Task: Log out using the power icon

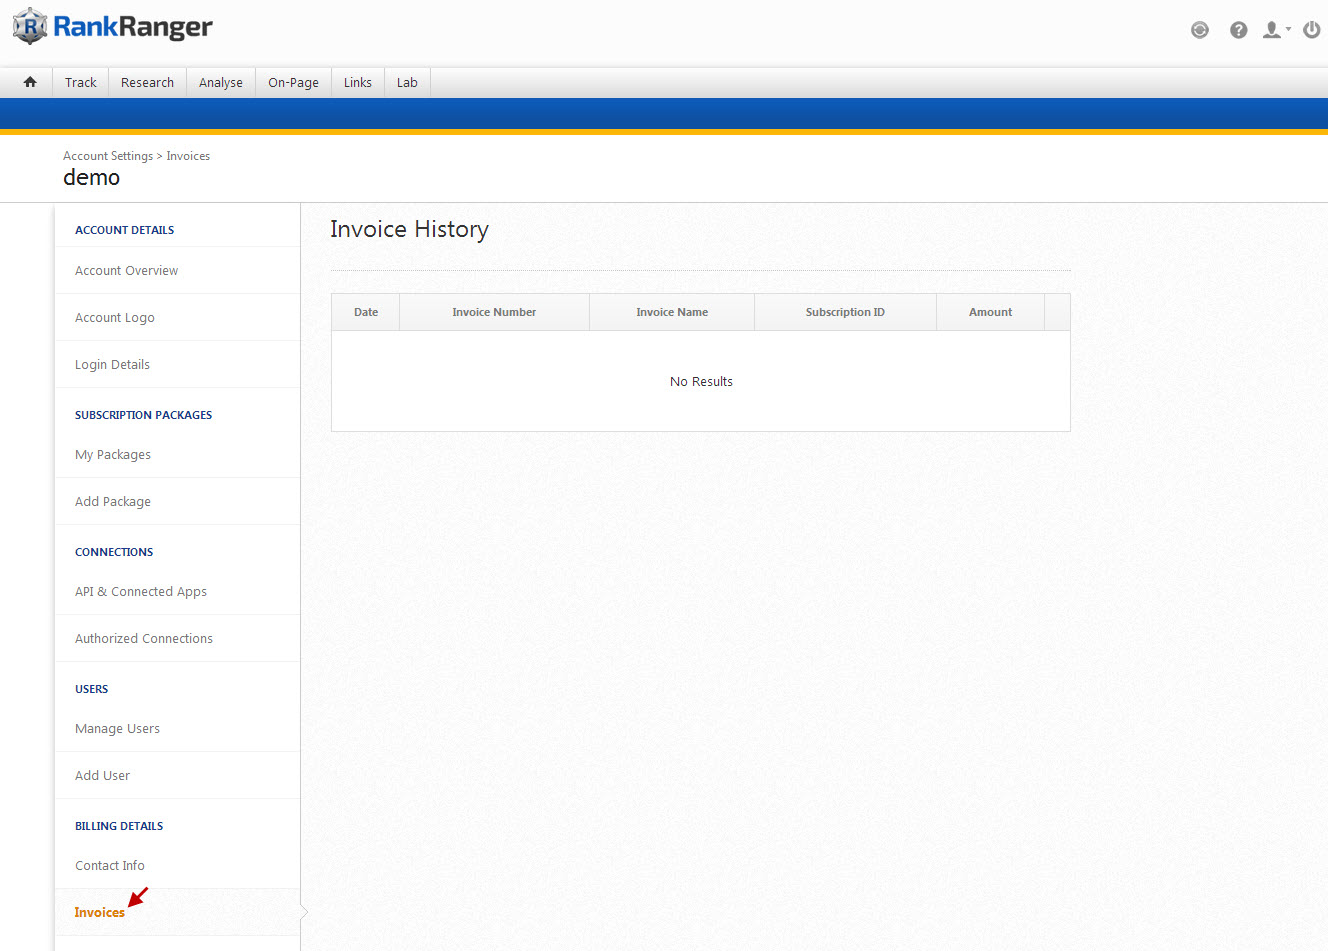Action: (1311, 30)
